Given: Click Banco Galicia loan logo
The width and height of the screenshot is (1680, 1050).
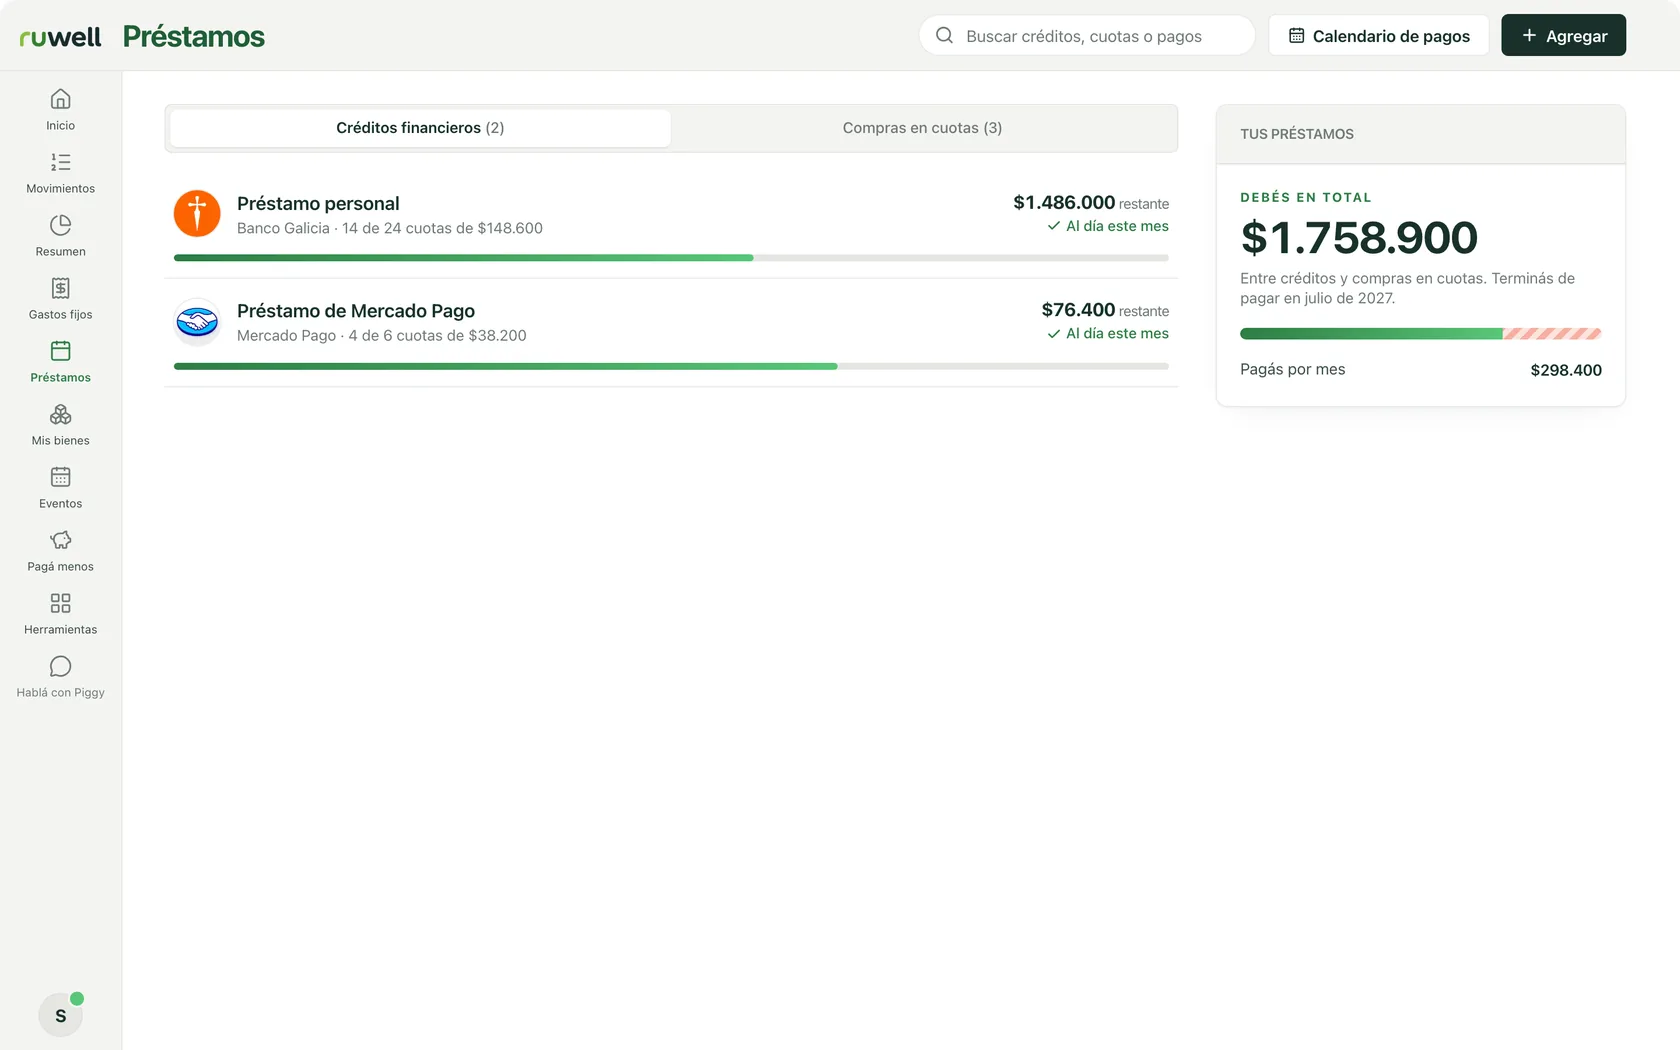Looking at the screenshot, I should [197, 214].
